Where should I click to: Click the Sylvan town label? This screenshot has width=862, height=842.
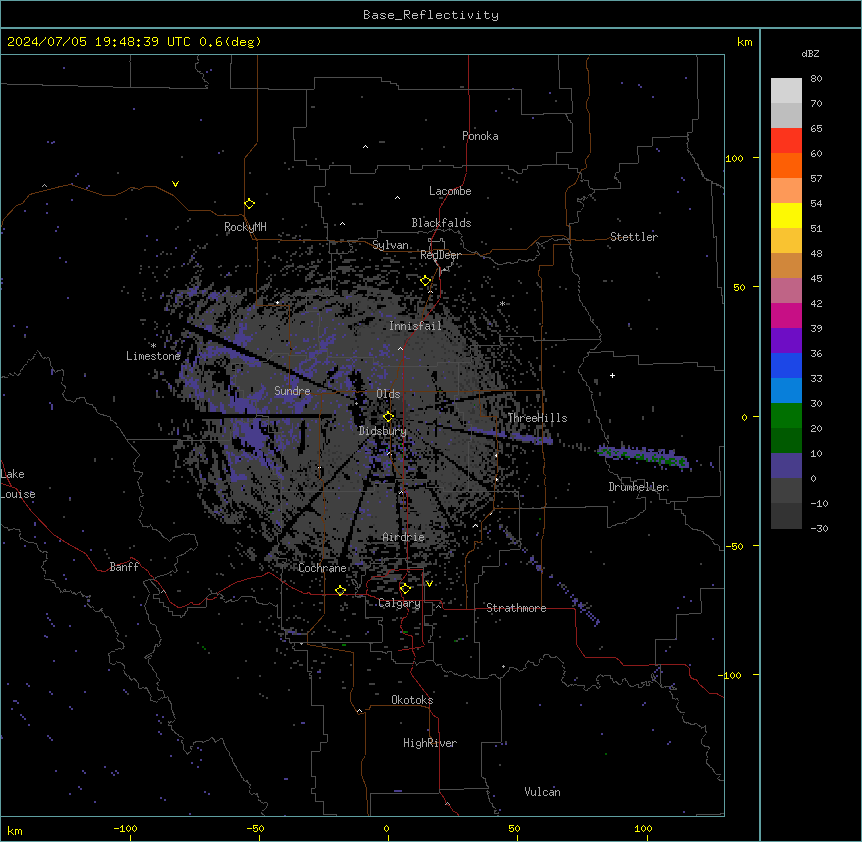click(390, 245)
